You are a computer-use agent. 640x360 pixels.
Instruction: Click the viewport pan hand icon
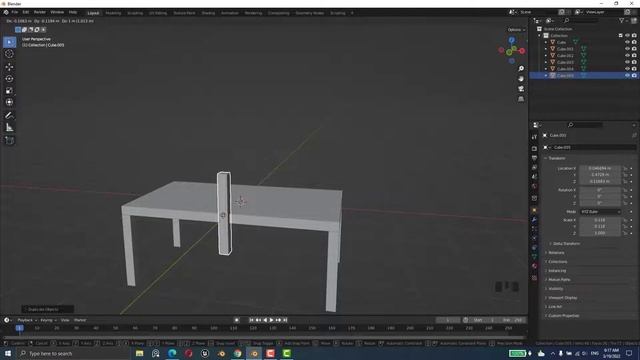click(521, 78)
